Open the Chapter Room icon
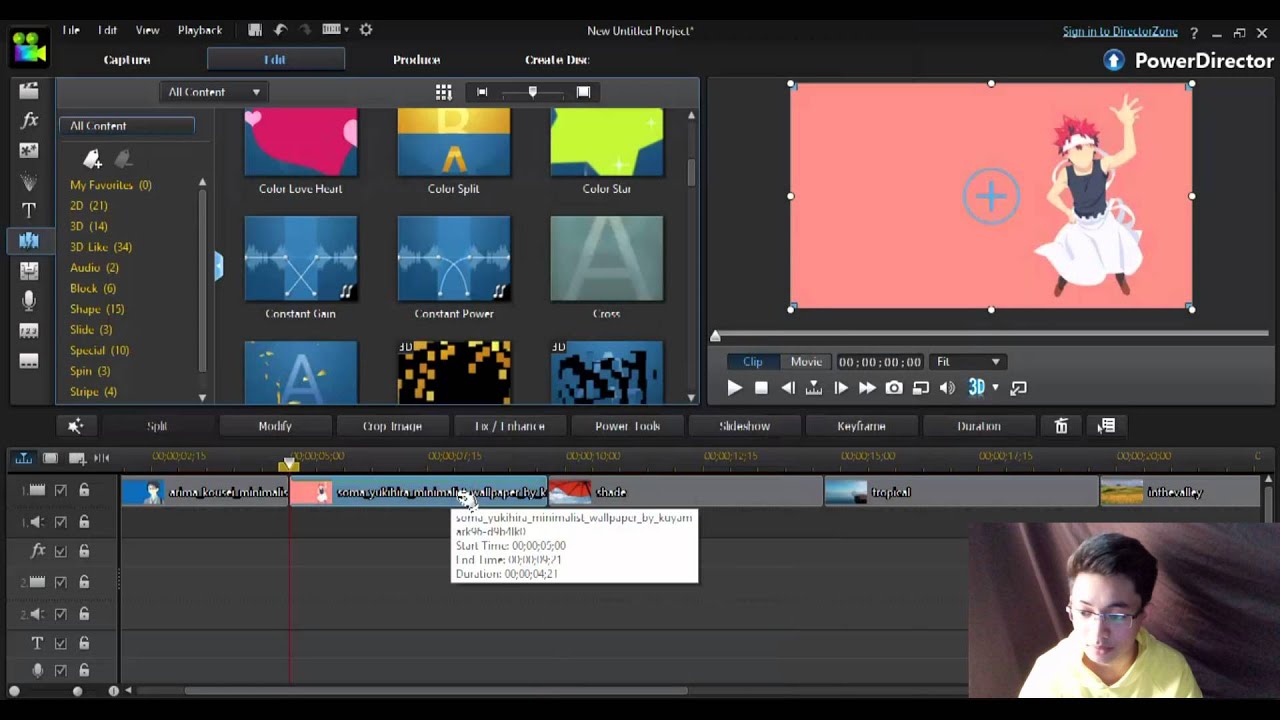Screen dimensions: 1280x720 [29, 331]
